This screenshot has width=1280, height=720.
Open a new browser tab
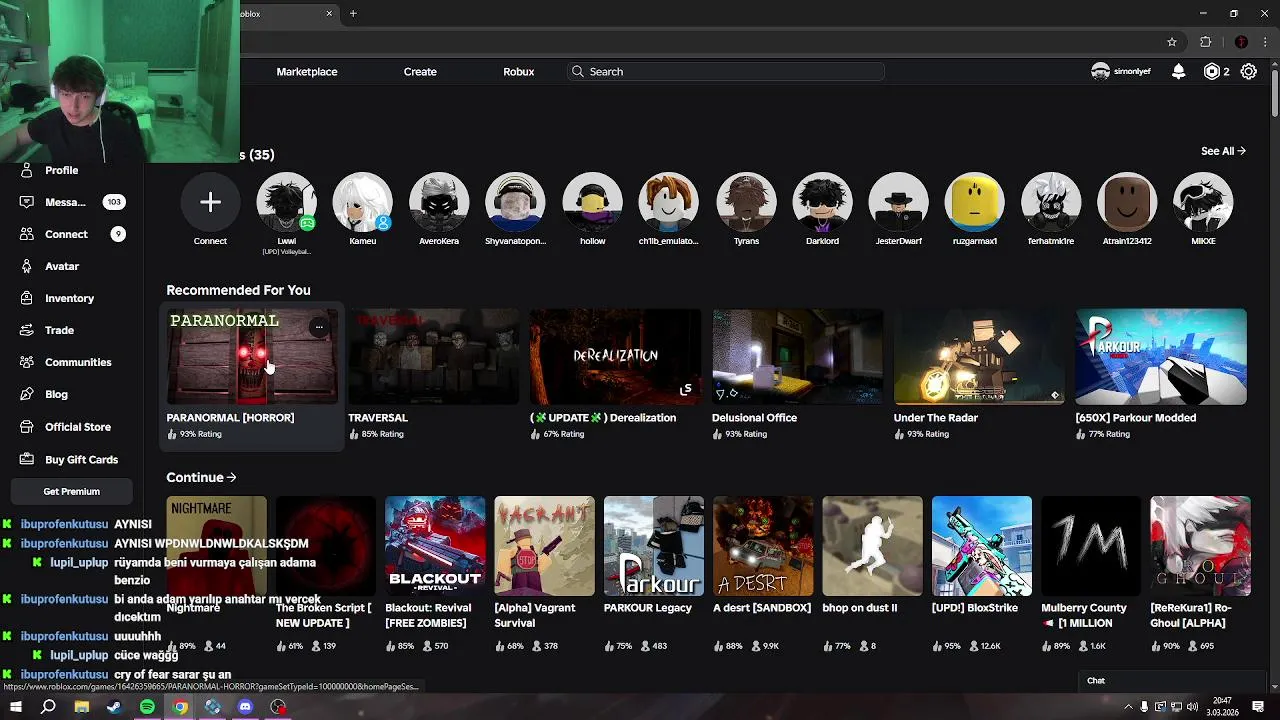pos(353,13)
